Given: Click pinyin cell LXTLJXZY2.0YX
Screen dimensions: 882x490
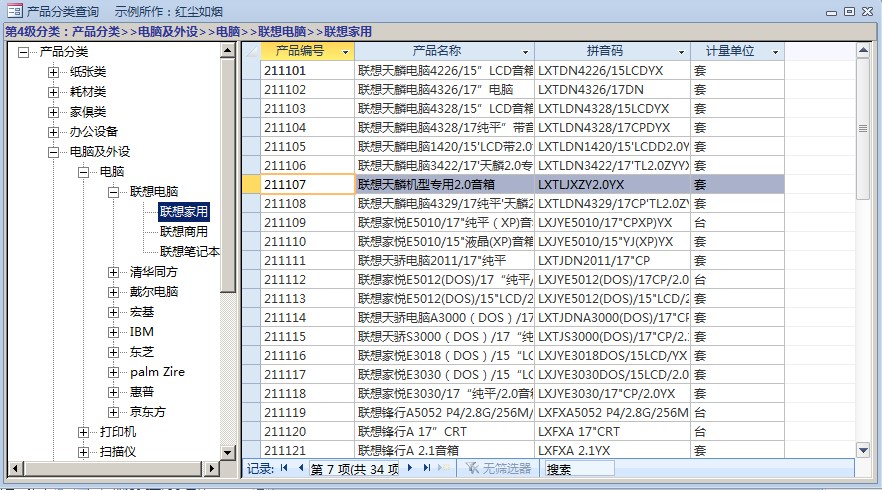Looking at the screenshot, I should [613, 185].
